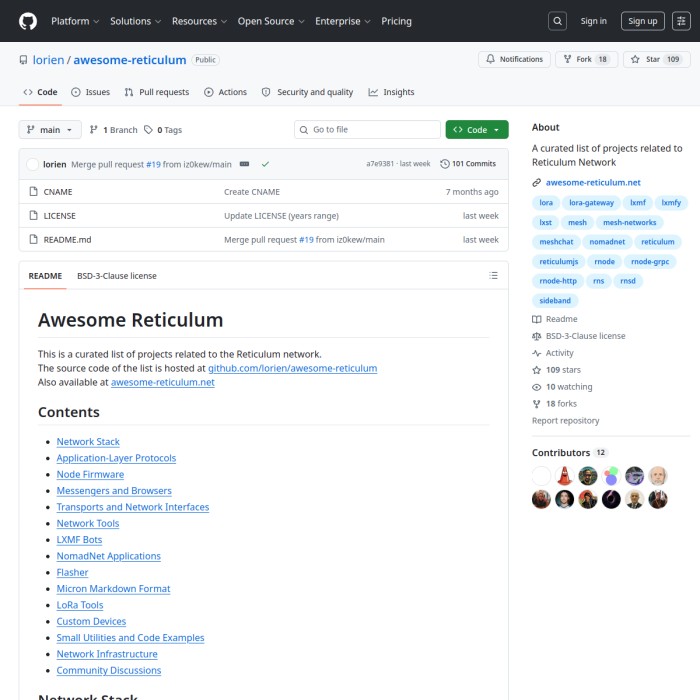
Task: Open the Activity link
Action: (553, 353)
